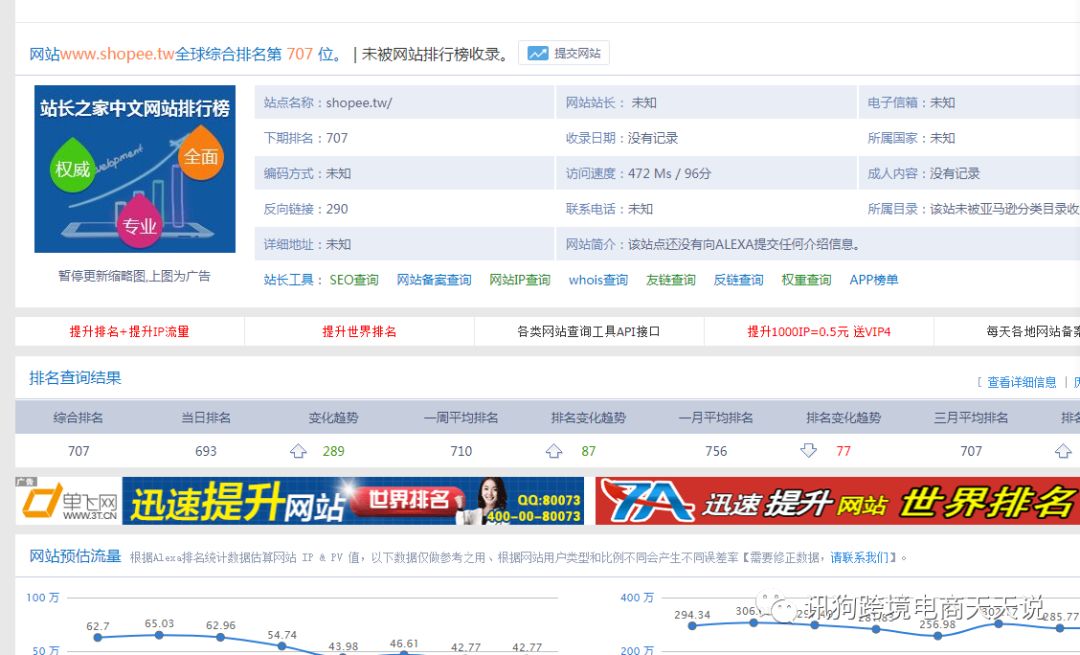This screenshot has width=1080, height=655.
Task: Click the 一月平均排名 column header
Action: click(716, 417)
